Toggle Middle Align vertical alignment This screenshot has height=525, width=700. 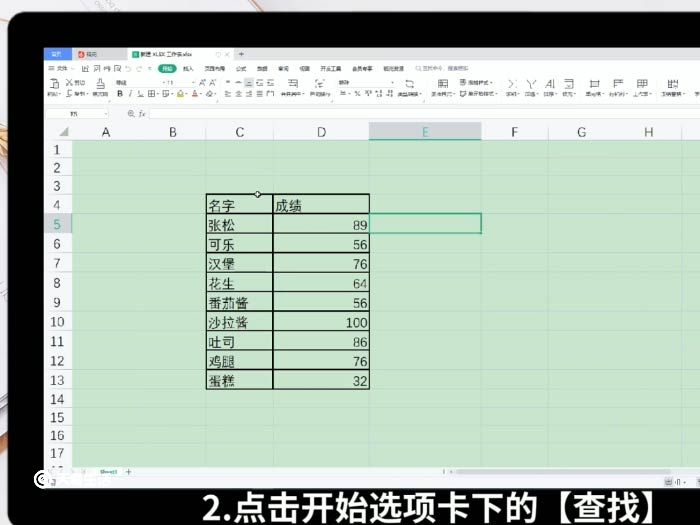click(x=238, y=83)
